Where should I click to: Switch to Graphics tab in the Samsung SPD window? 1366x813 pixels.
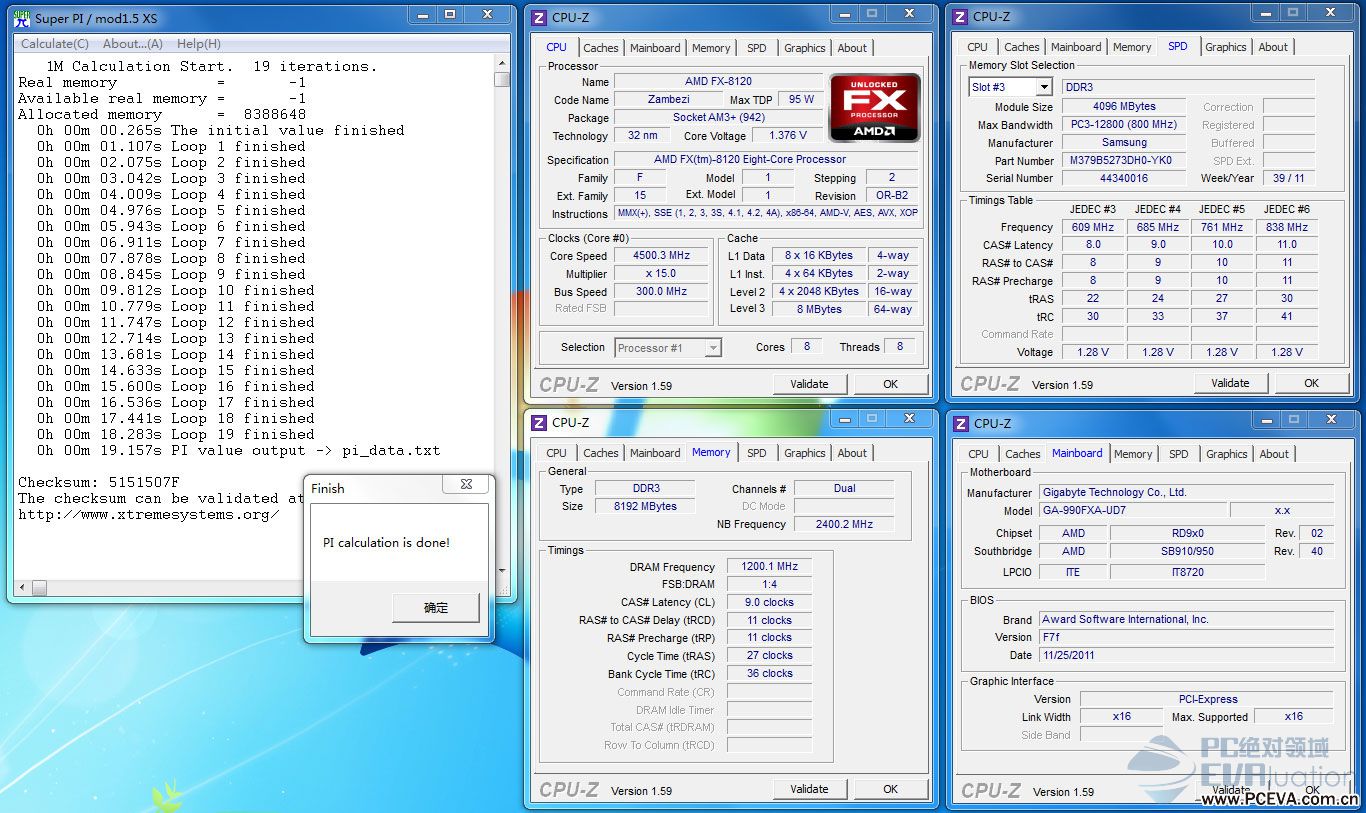(x=1225, y=47)
